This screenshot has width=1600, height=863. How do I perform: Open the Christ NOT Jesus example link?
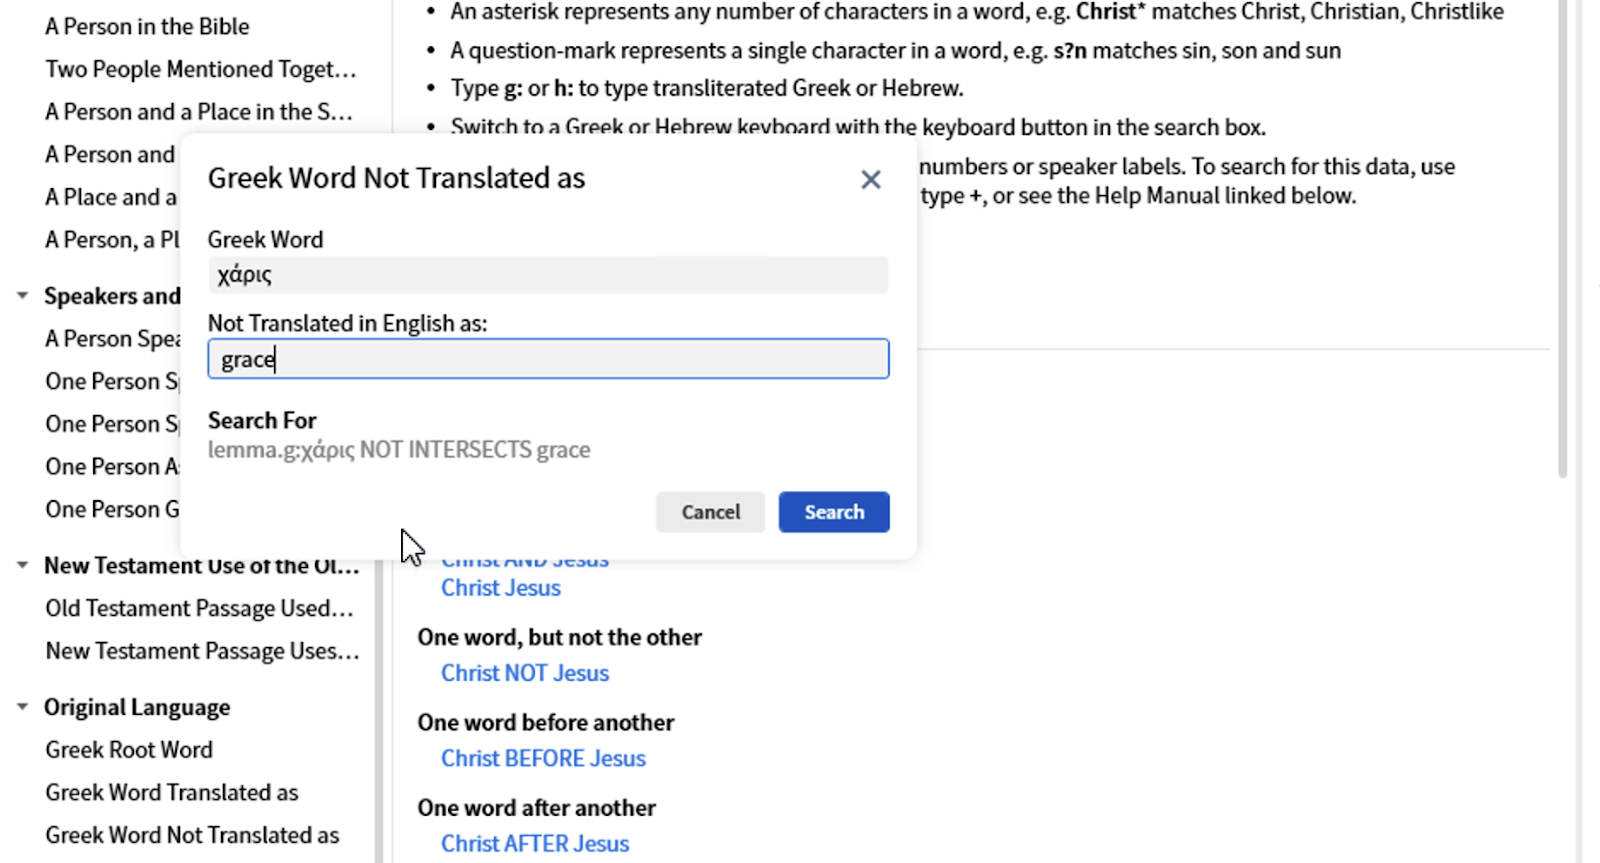click(x=525, y=673)
